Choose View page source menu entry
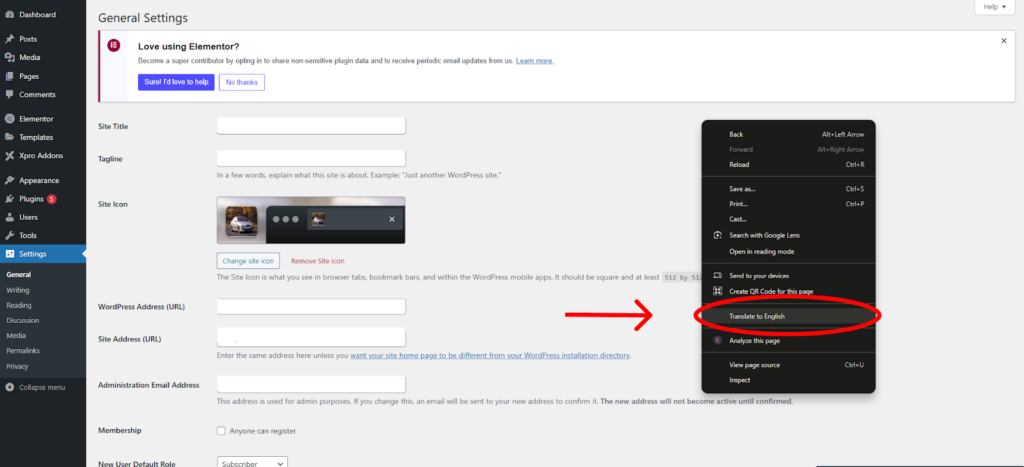 [x=754, y=365]
